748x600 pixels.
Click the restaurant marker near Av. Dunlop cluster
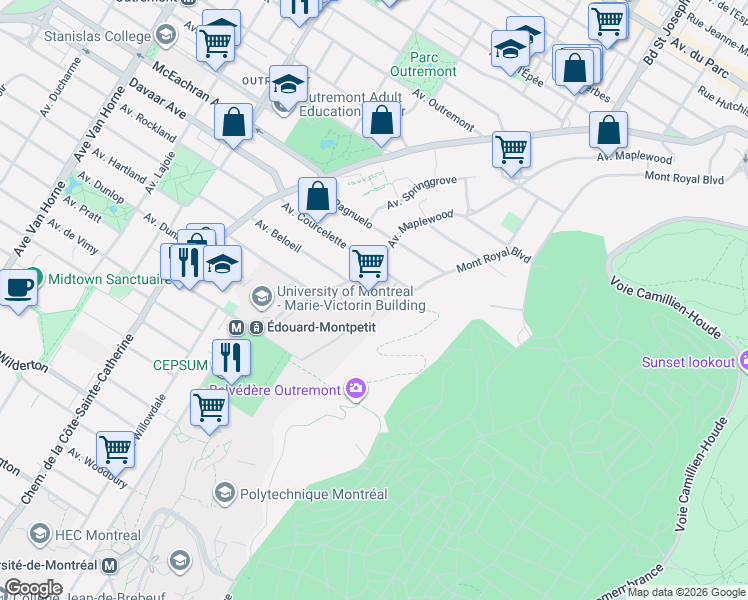(188, 265)
